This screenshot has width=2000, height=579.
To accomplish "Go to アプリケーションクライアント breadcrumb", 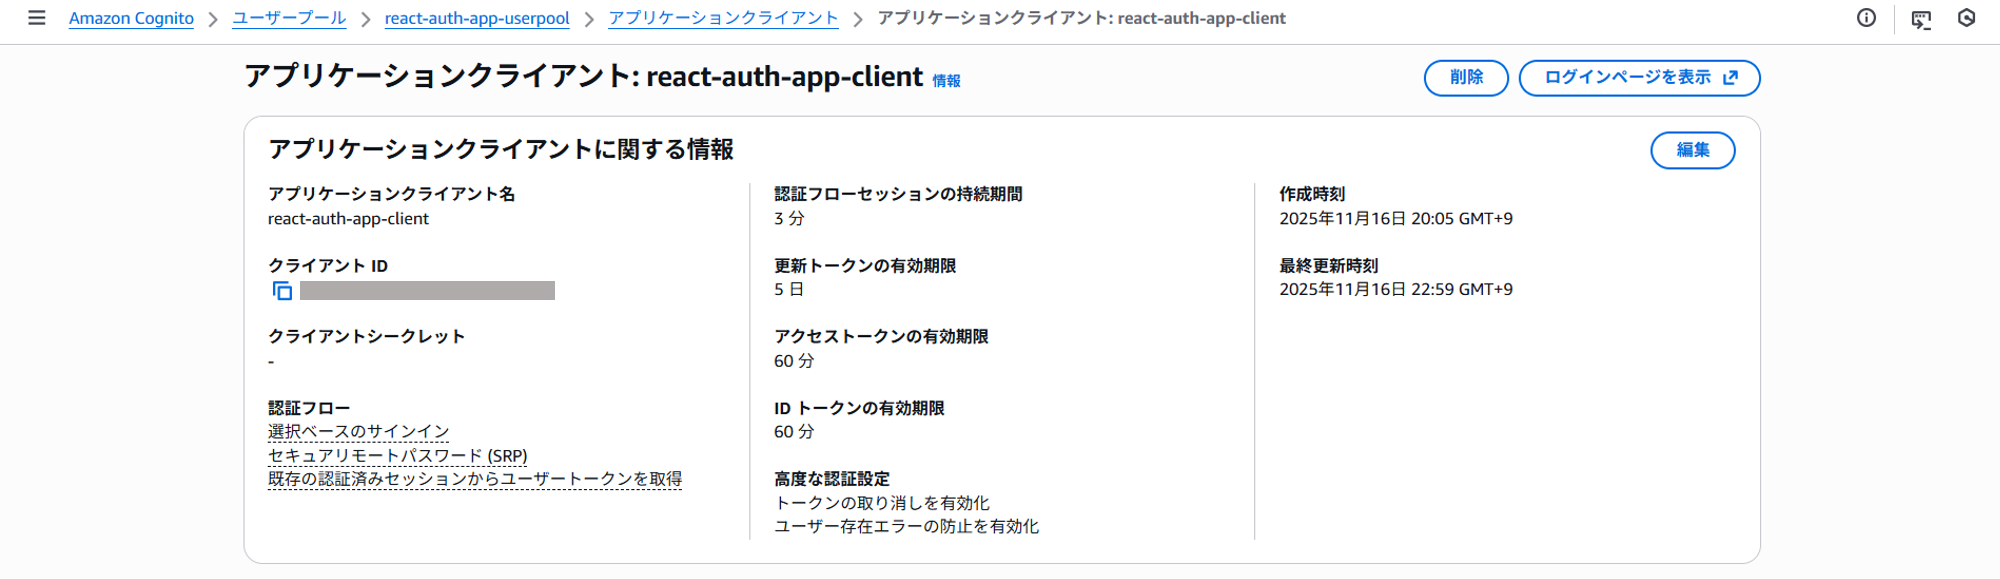I will tap(723, 18).
